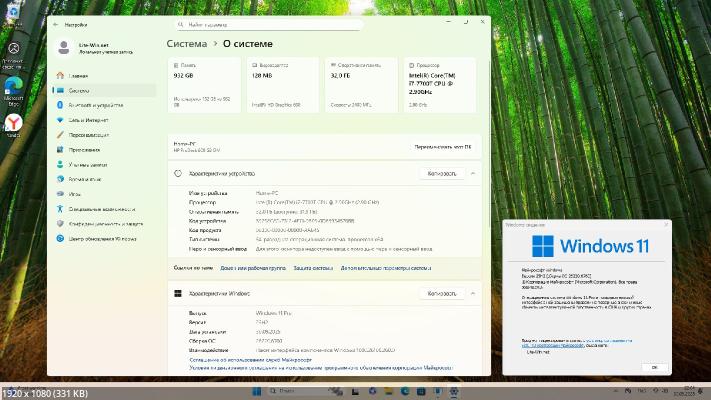Open Приложения section in sidebar
711x400 pixels.
click(x=85, y=149)
